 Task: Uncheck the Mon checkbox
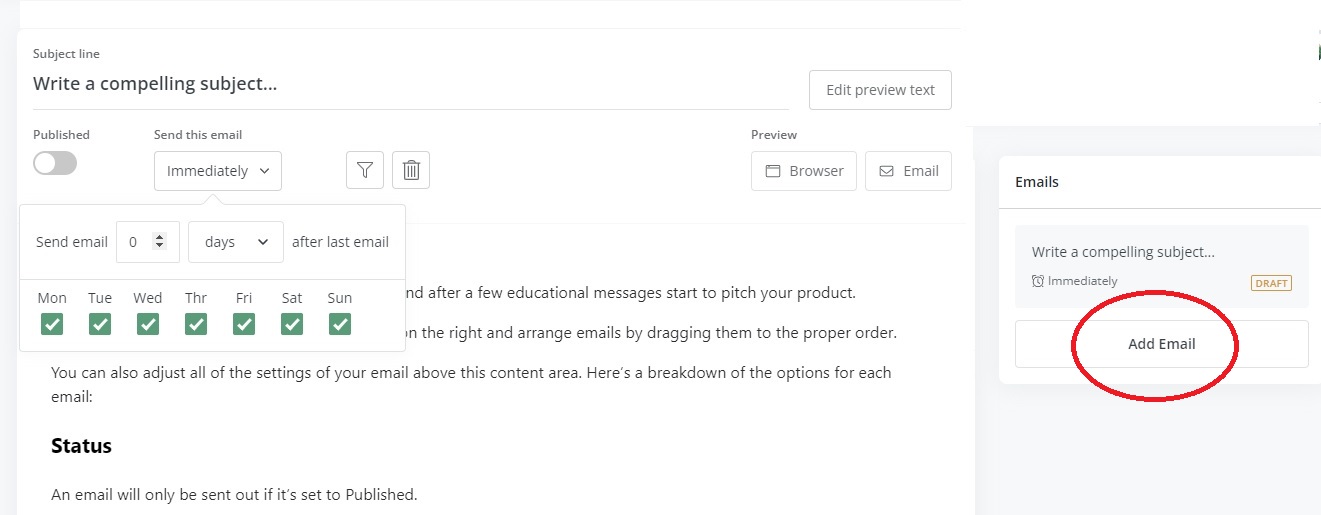(x=52, y=324)
